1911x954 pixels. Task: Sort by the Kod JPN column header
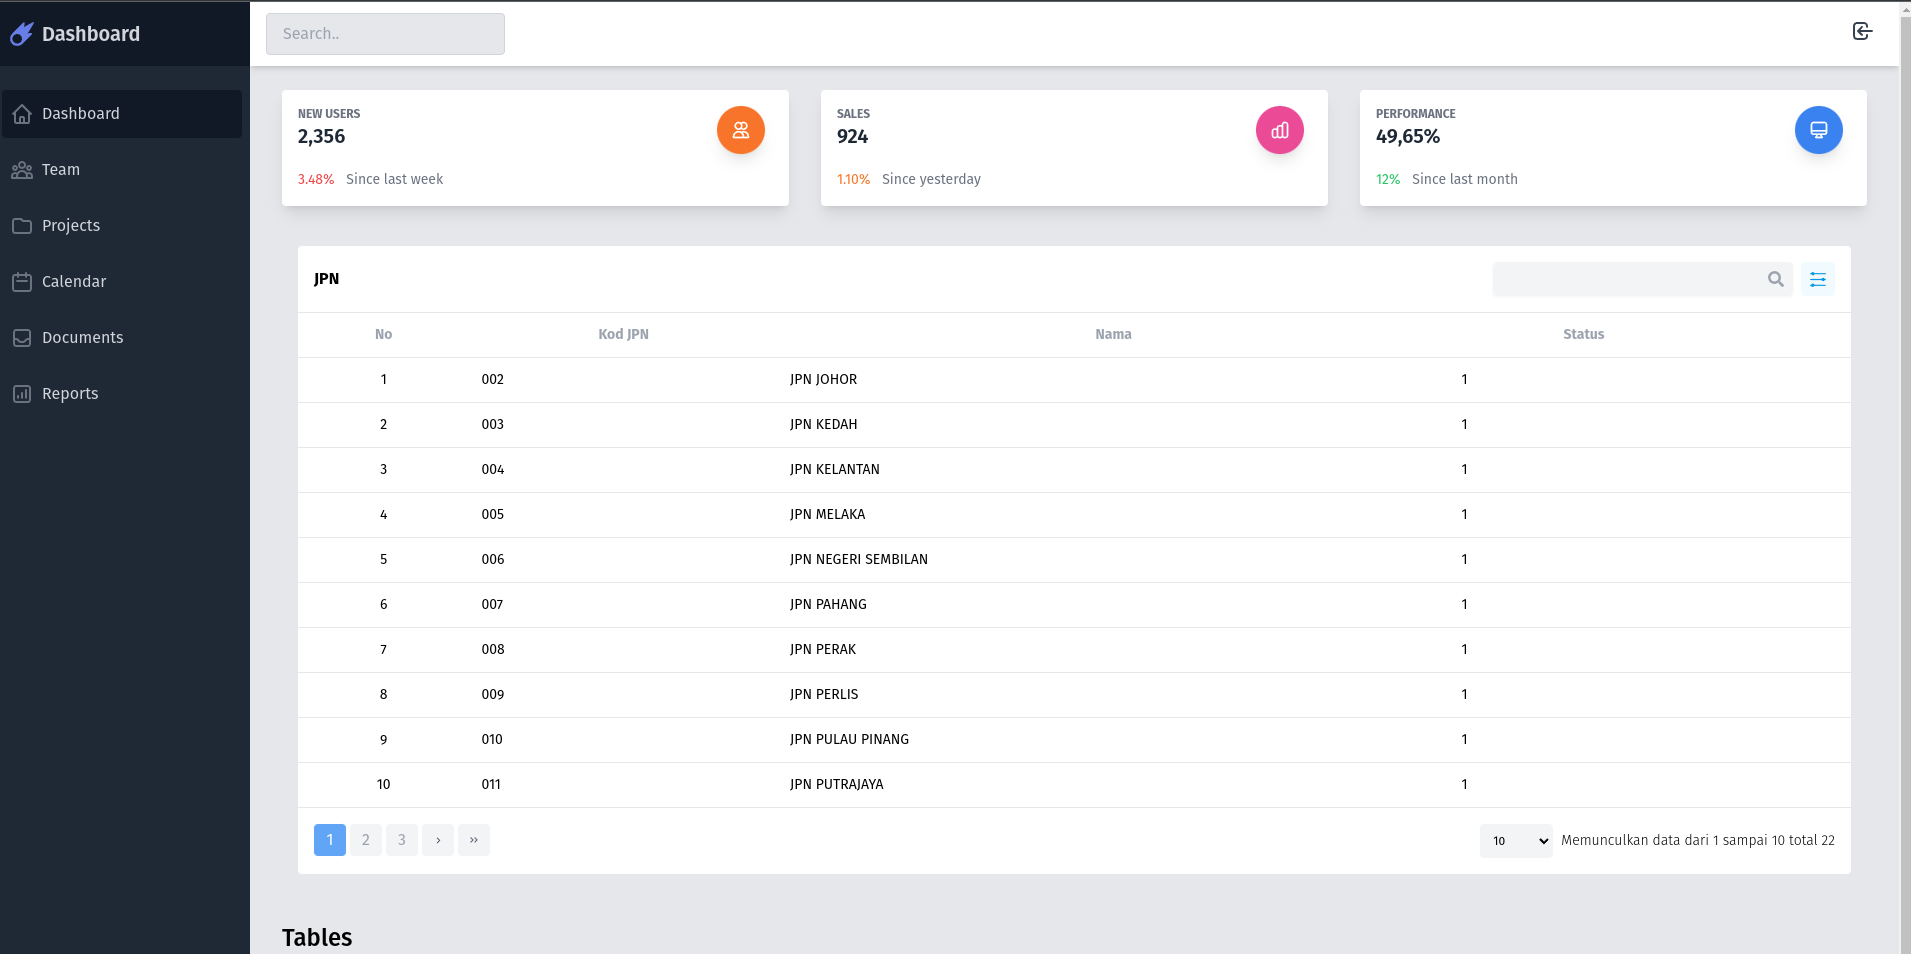(623, 335)
